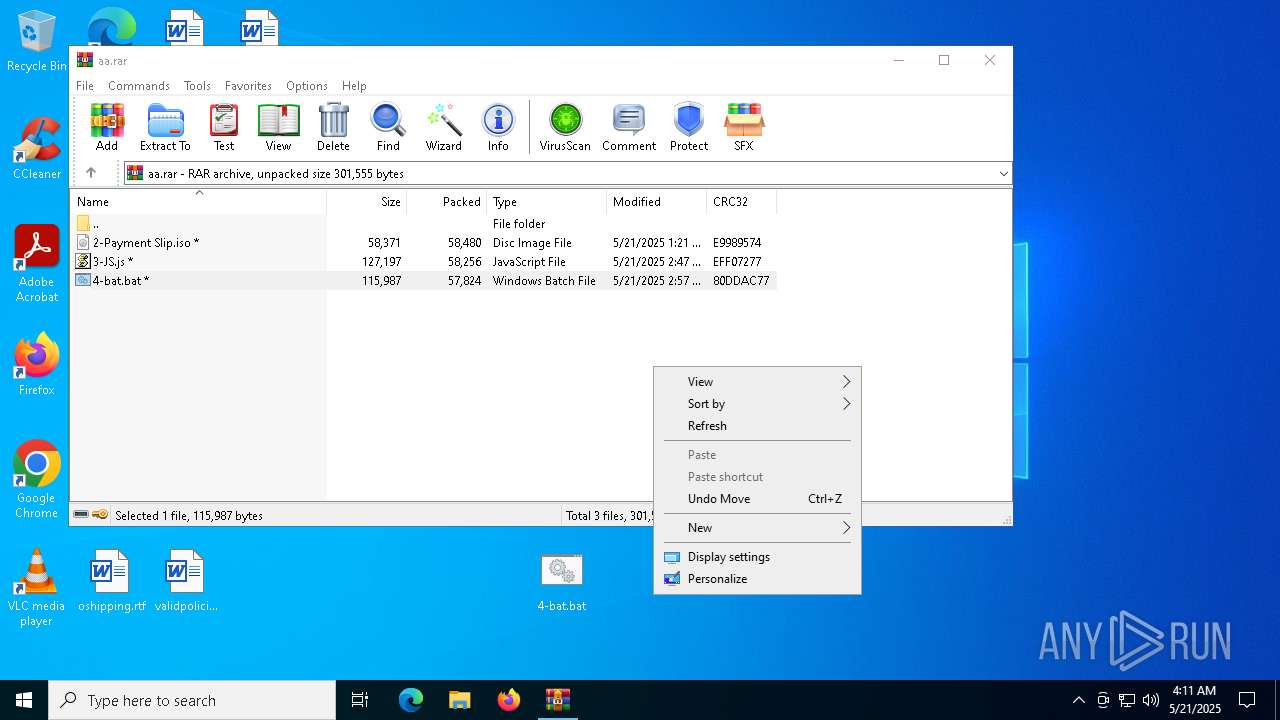
Task: Open Microsoft Edge from the taskbar
Action: coord(411,700)
